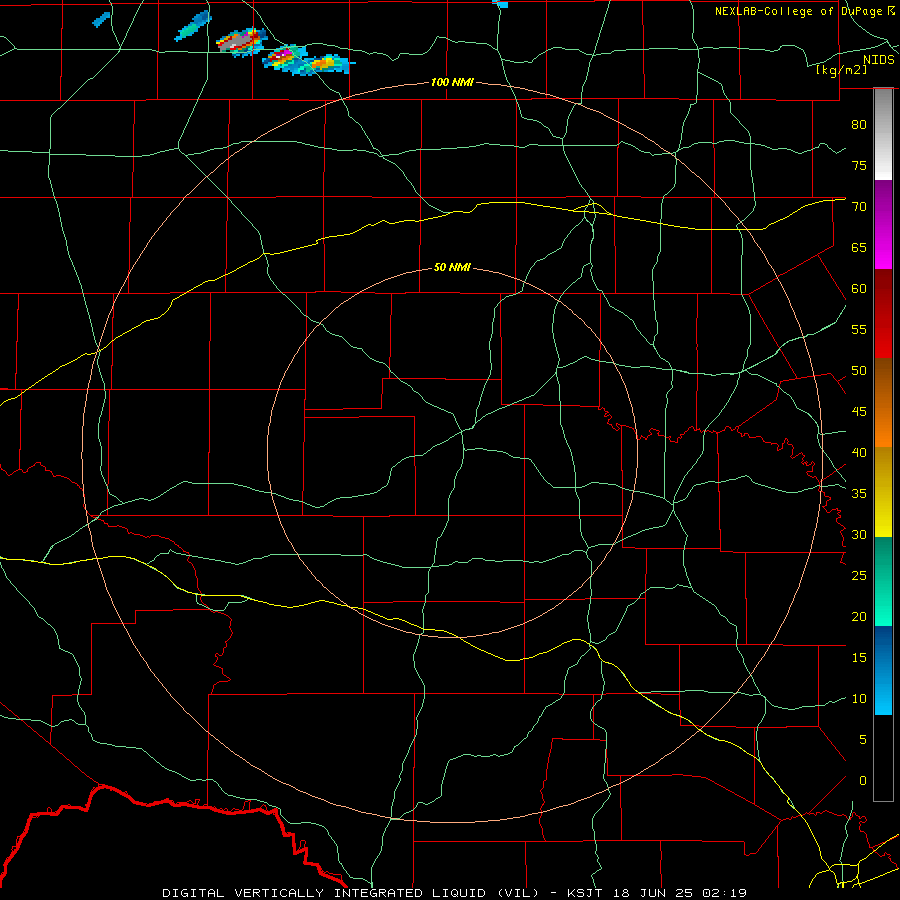Viewport: 900px width, 900px height.
Task: Click the 60 value on the scale
Action: 859,289
